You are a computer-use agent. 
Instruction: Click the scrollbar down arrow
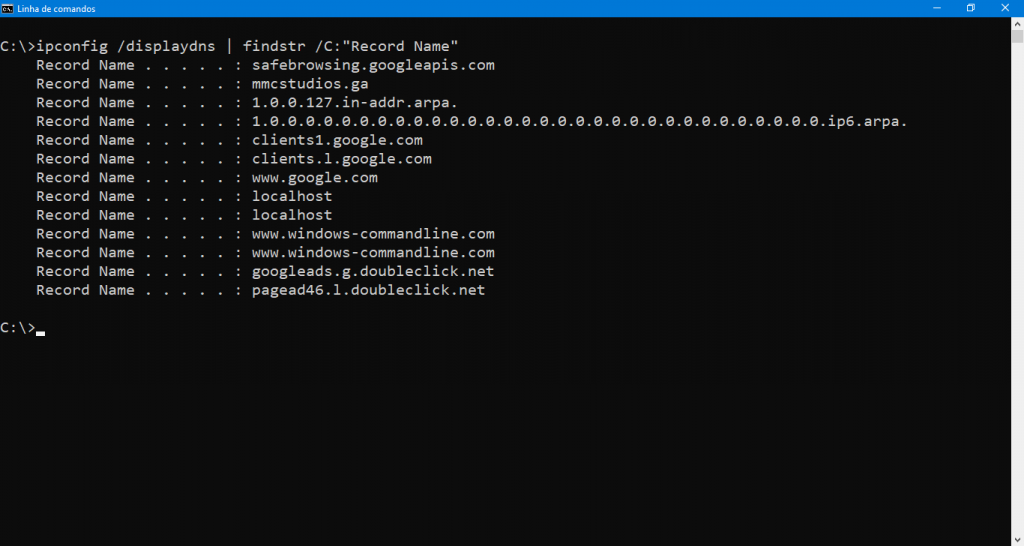pyautogui.click(x=1017, y=540)
